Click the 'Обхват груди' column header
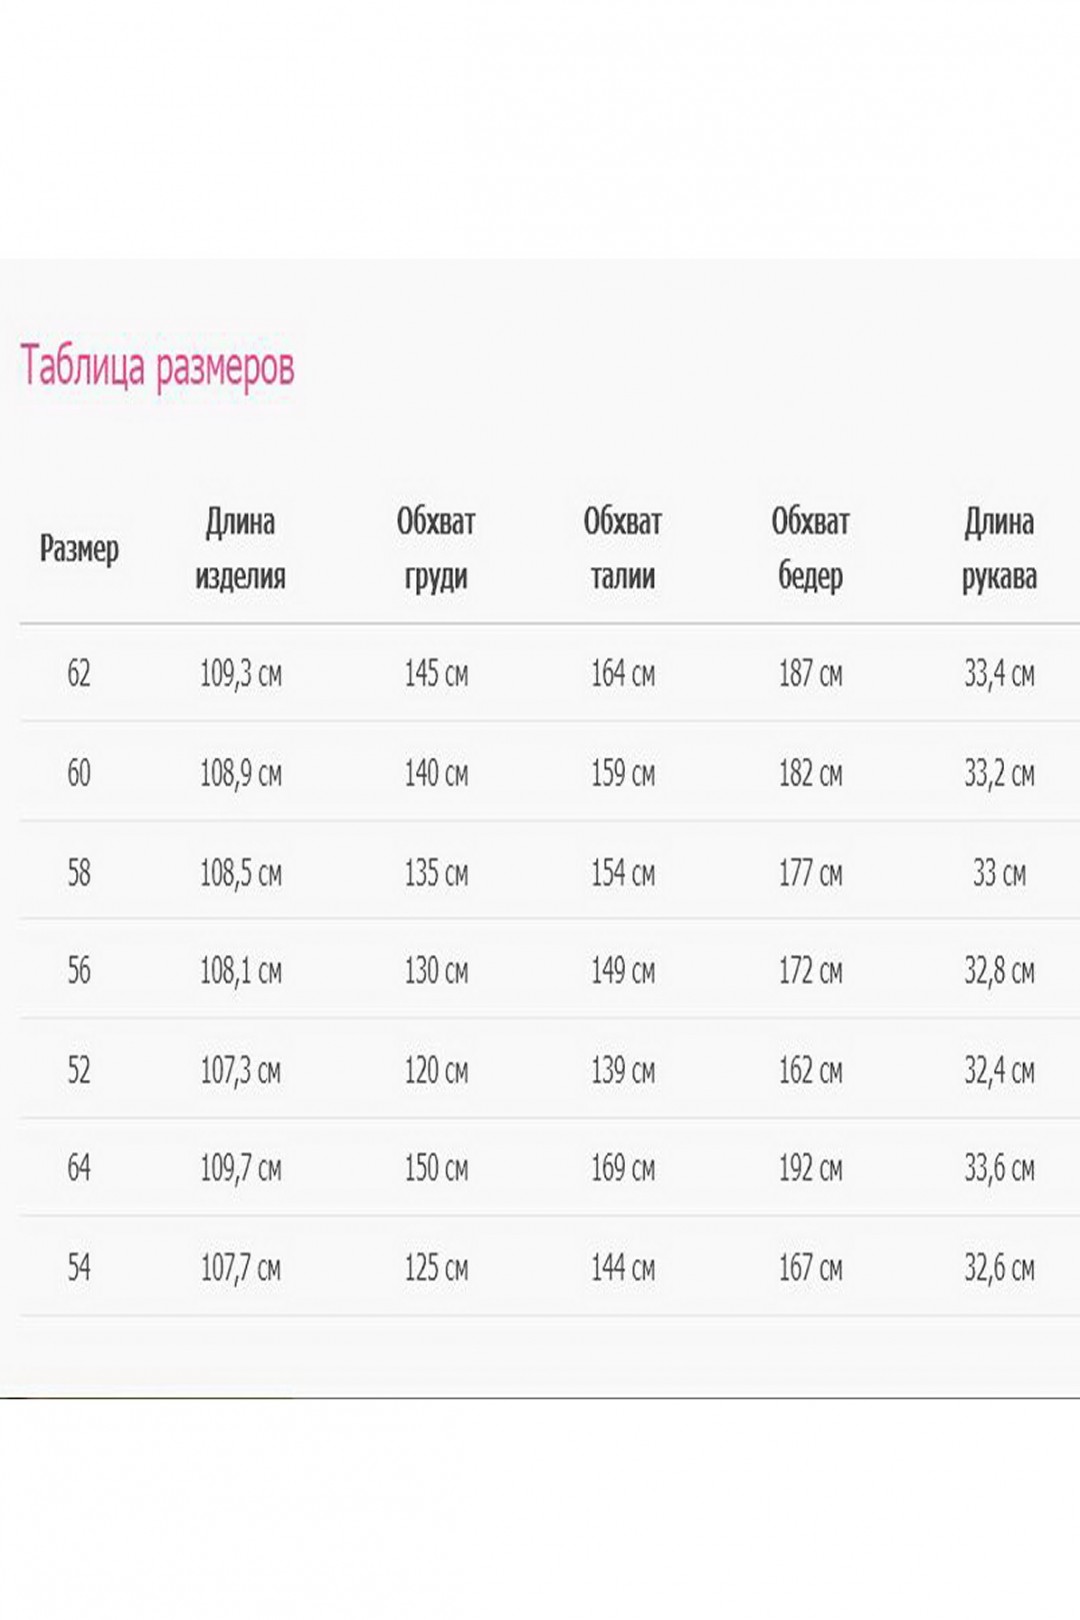This screenshot has width=1080, height=1620. pos(436,548)
